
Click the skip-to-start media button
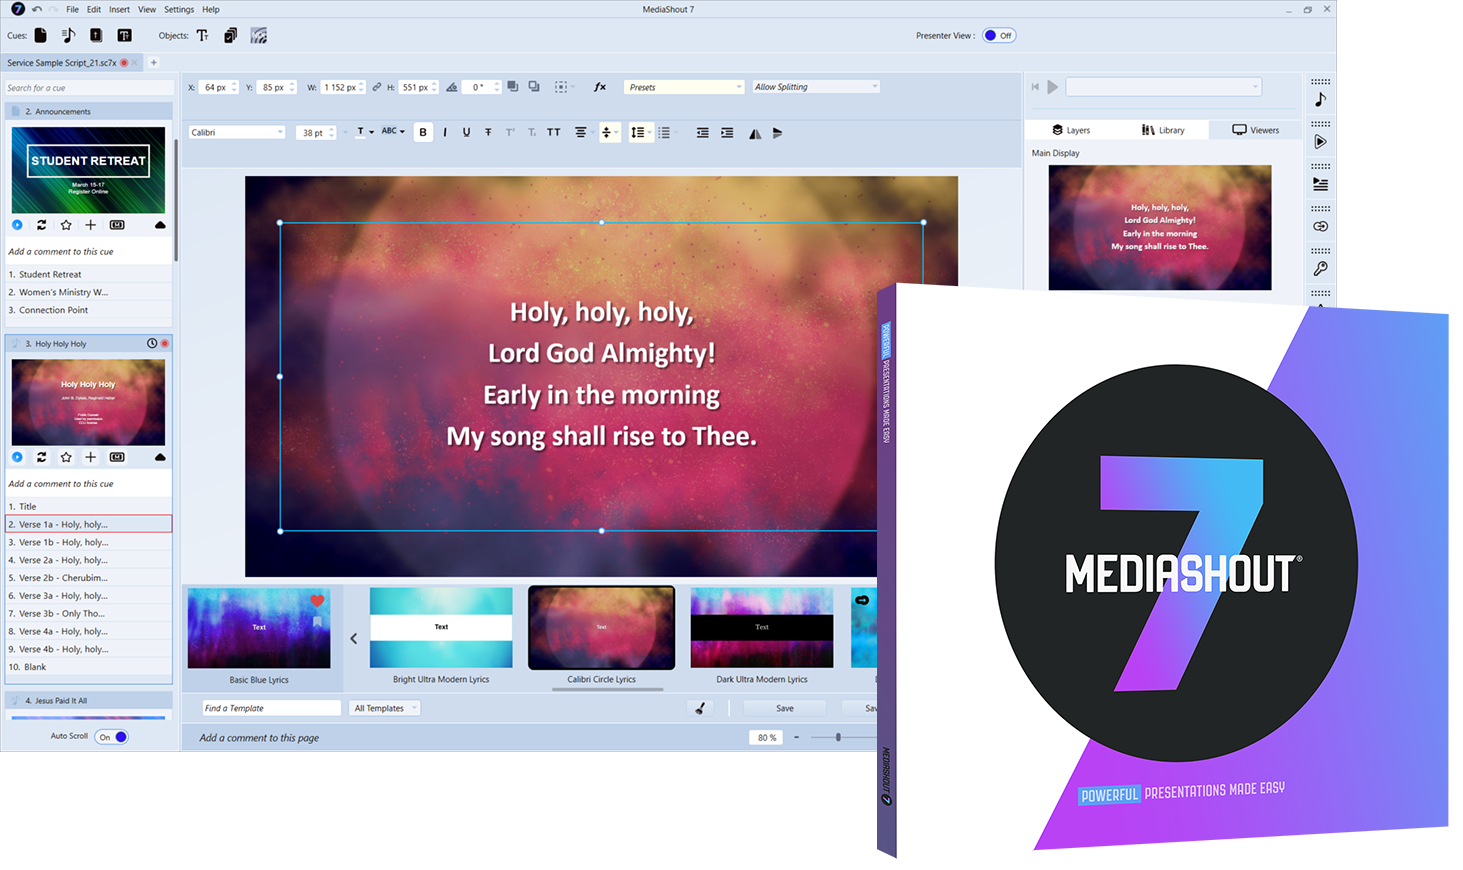[1035, 87]
